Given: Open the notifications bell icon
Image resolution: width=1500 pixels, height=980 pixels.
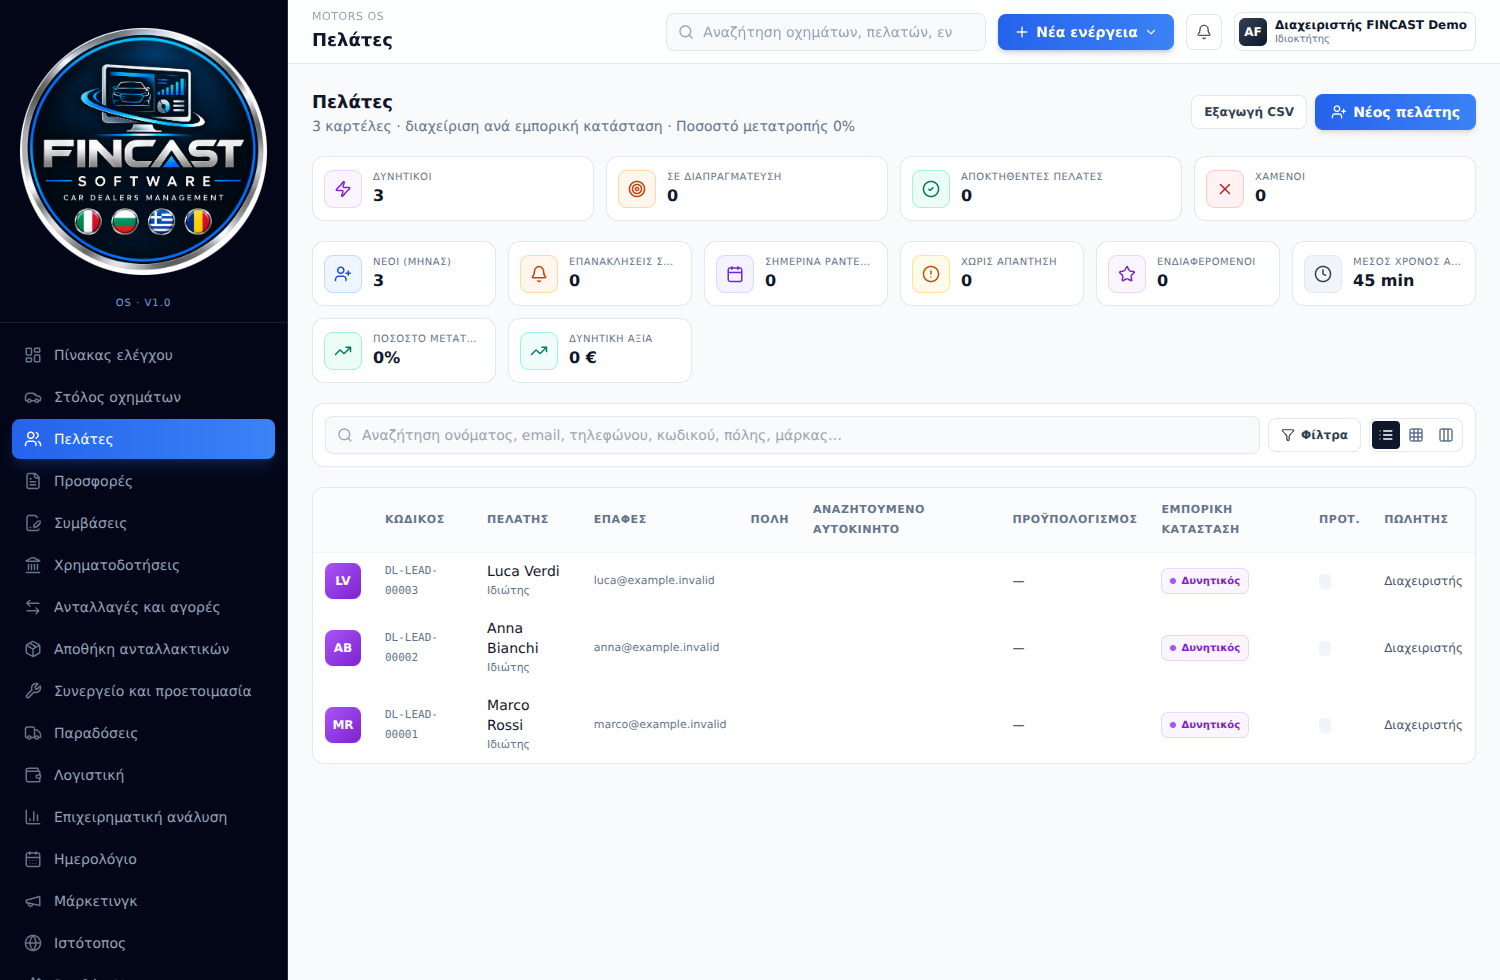Looking at the screenshot, I should coord(1204,32).
